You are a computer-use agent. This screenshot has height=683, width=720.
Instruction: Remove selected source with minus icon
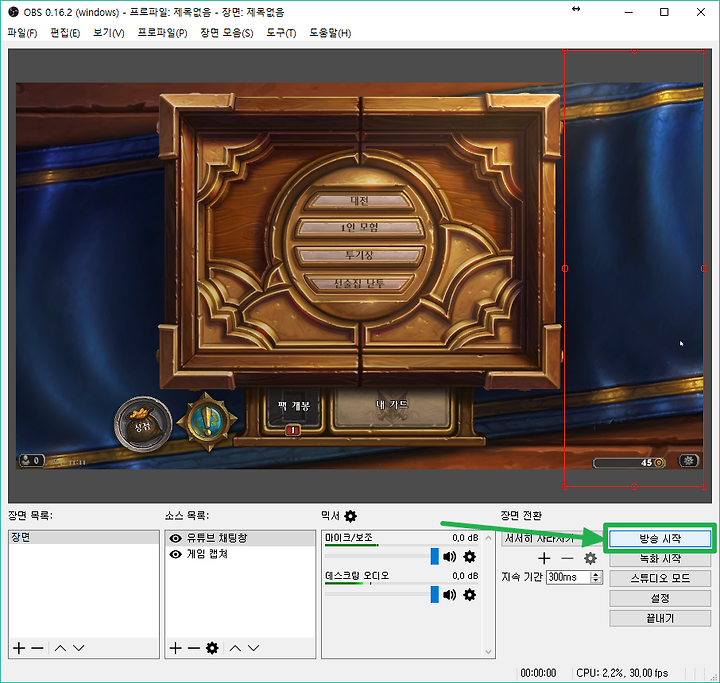pyautogui.click(x=194, y=648)
